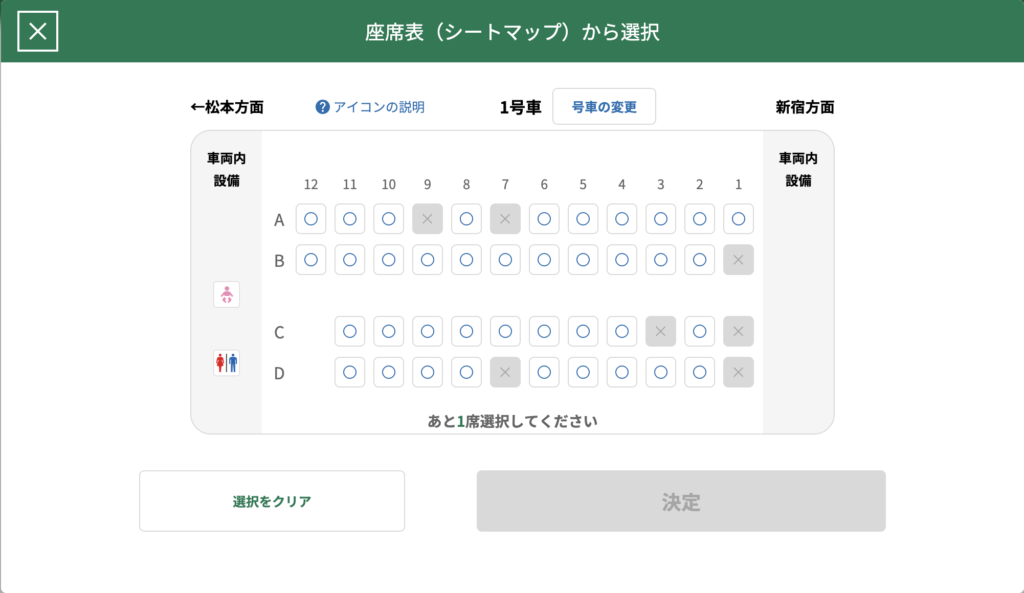Select seat 12A
The image size is (1024, 593).
coord(311,219)
